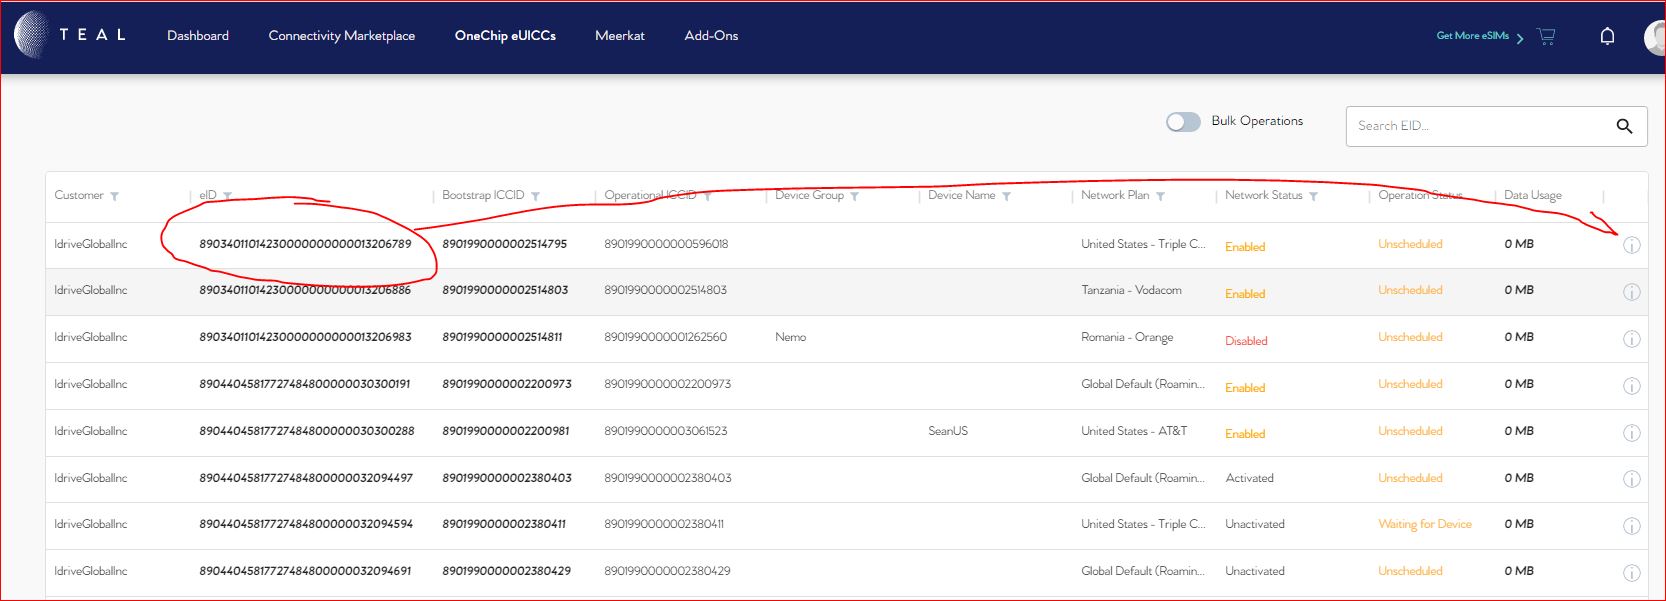This screenshot has height=601, width=1666.
Task: Click Bootstrap ICCID 8901990000002200981
Action: (x=505, y=431)
